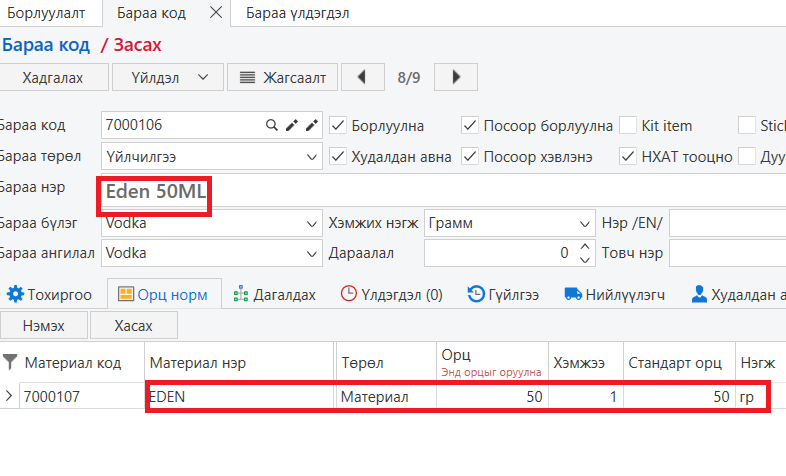The height and width of the screenshot is (476, 786).
Task: Switch to the Бараа үлдэгдэл tab
Action: coord(297,13)
